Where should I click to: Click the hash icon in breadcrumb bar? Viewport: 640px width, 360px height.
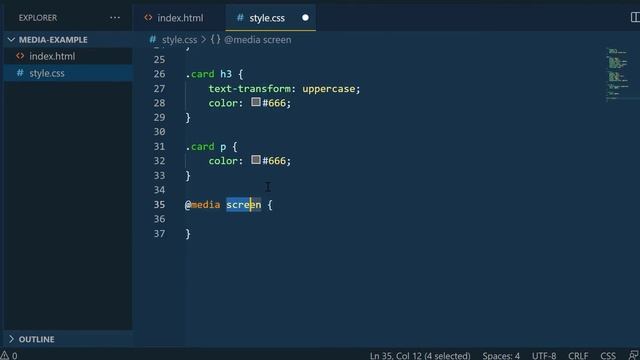[153, 40]
